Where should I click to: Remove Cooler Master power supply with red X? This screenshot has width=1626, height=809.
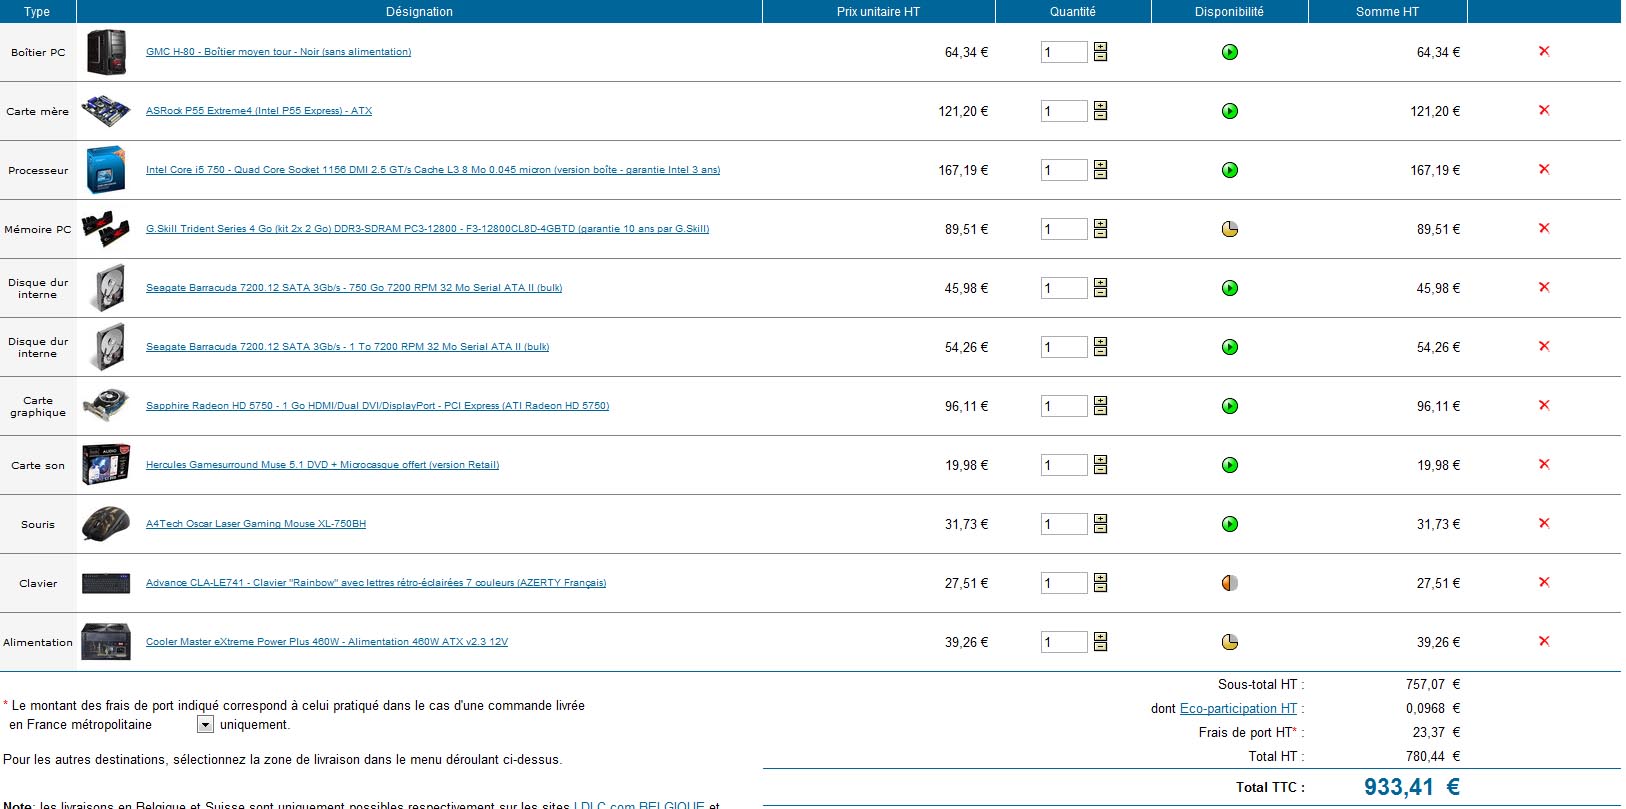(x=1544, y=641)
